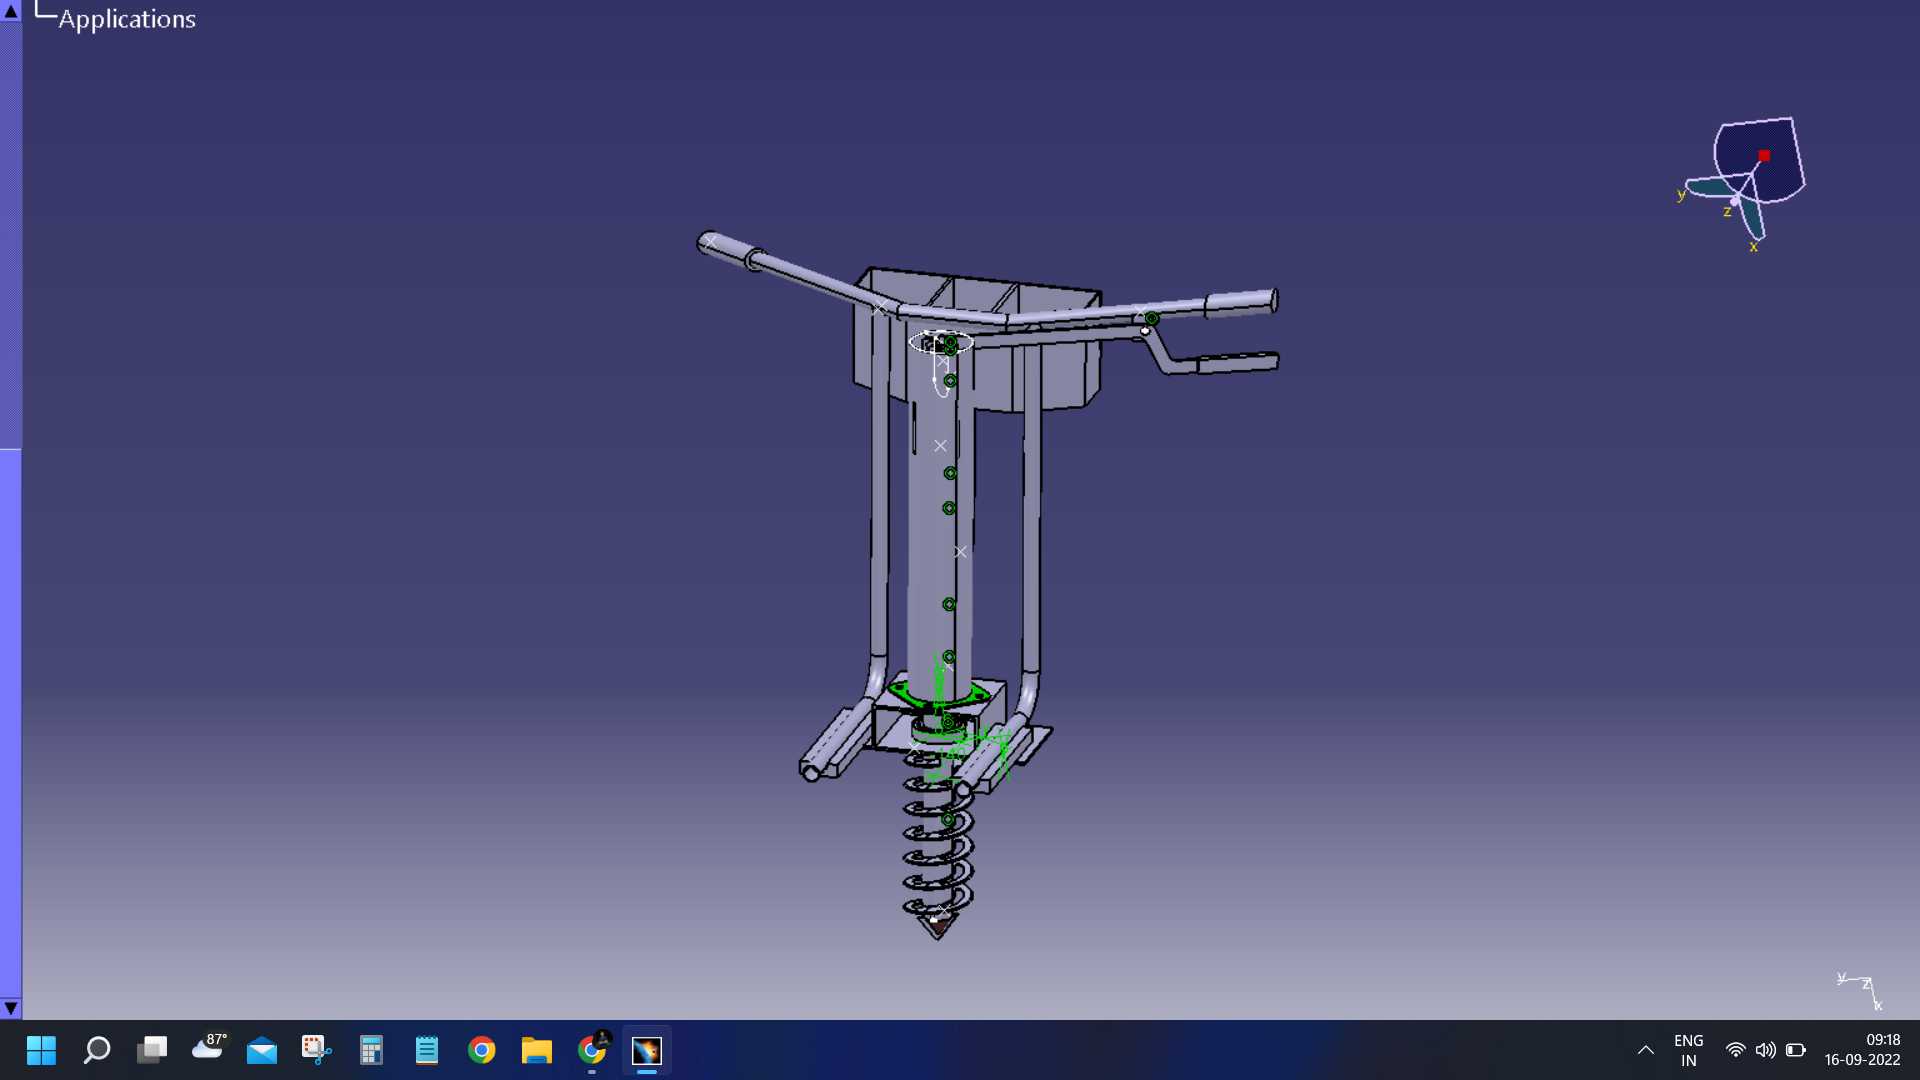Open Task View on taskbar
The height and width of the screenshot is (1080, 1920).
[152, 1050]
